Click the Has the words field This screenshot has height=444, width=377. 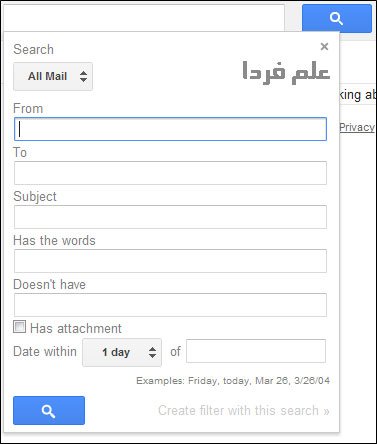click(x=170, y=261)
